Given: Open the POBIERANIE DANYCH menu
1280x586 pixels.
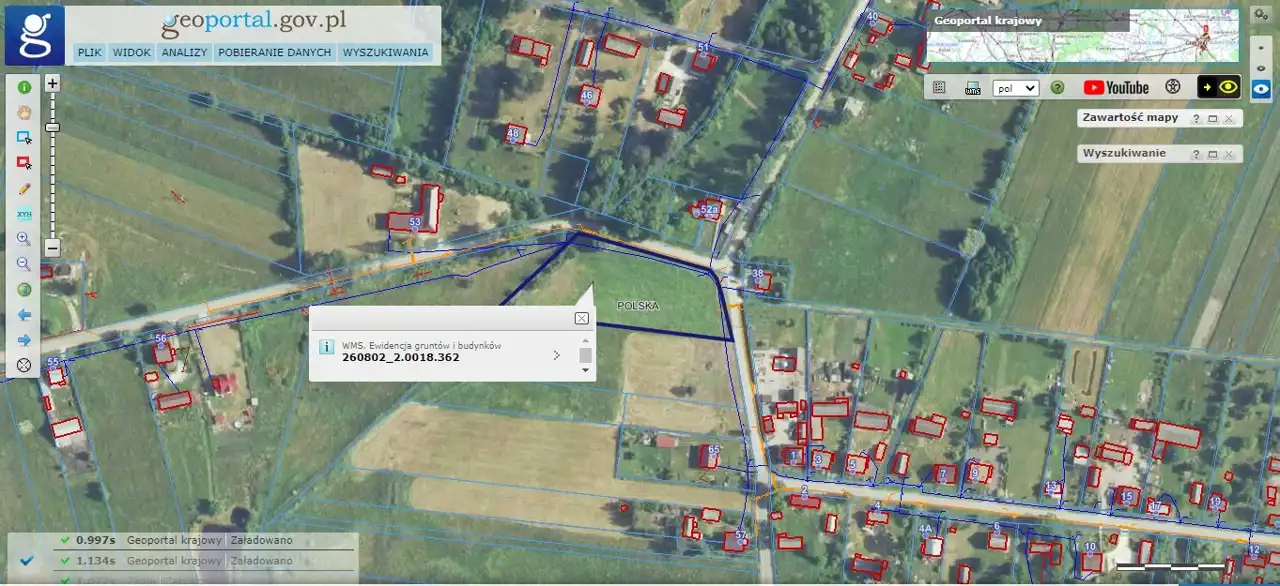Looking at the screenshot, I should click(274, 52).
